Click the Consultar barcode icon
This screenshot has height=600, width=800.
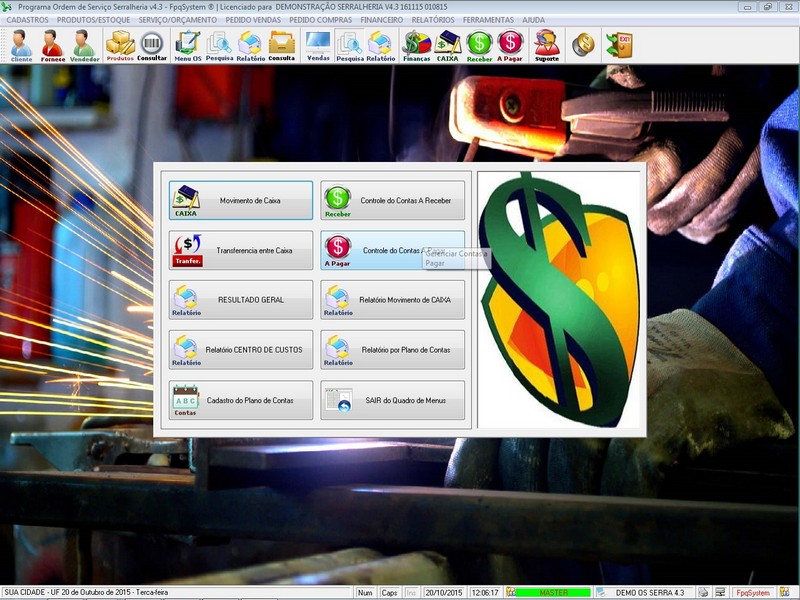[x=152, y=45]
